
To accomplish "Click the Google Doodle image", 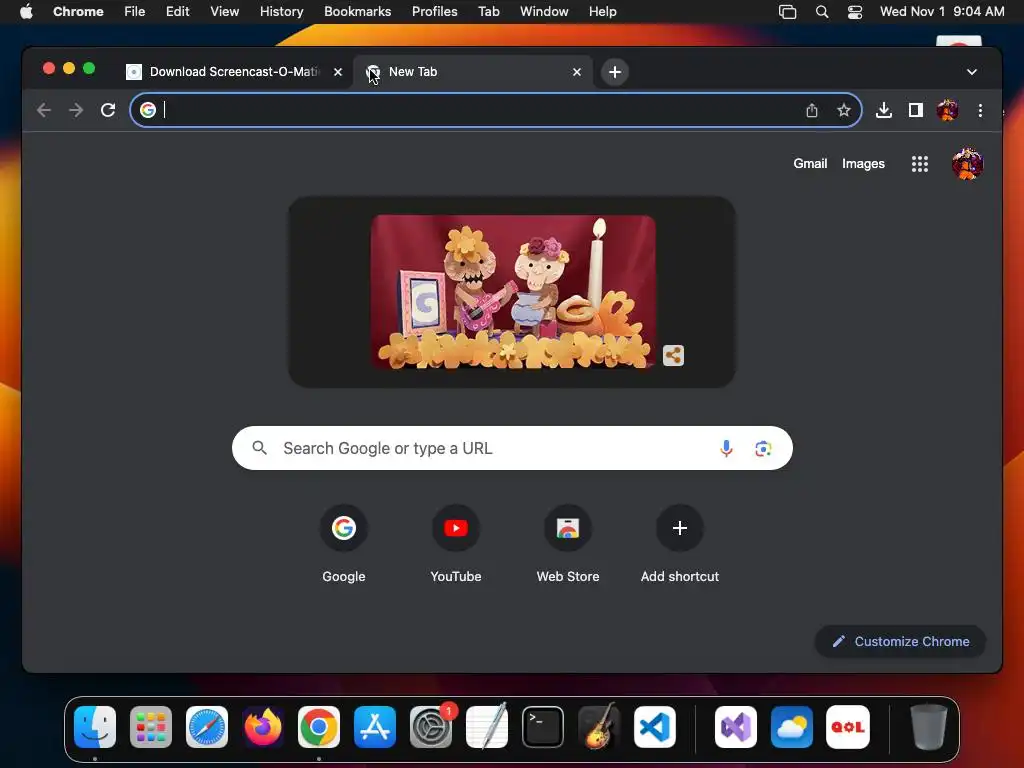I will tap(513, 292).
